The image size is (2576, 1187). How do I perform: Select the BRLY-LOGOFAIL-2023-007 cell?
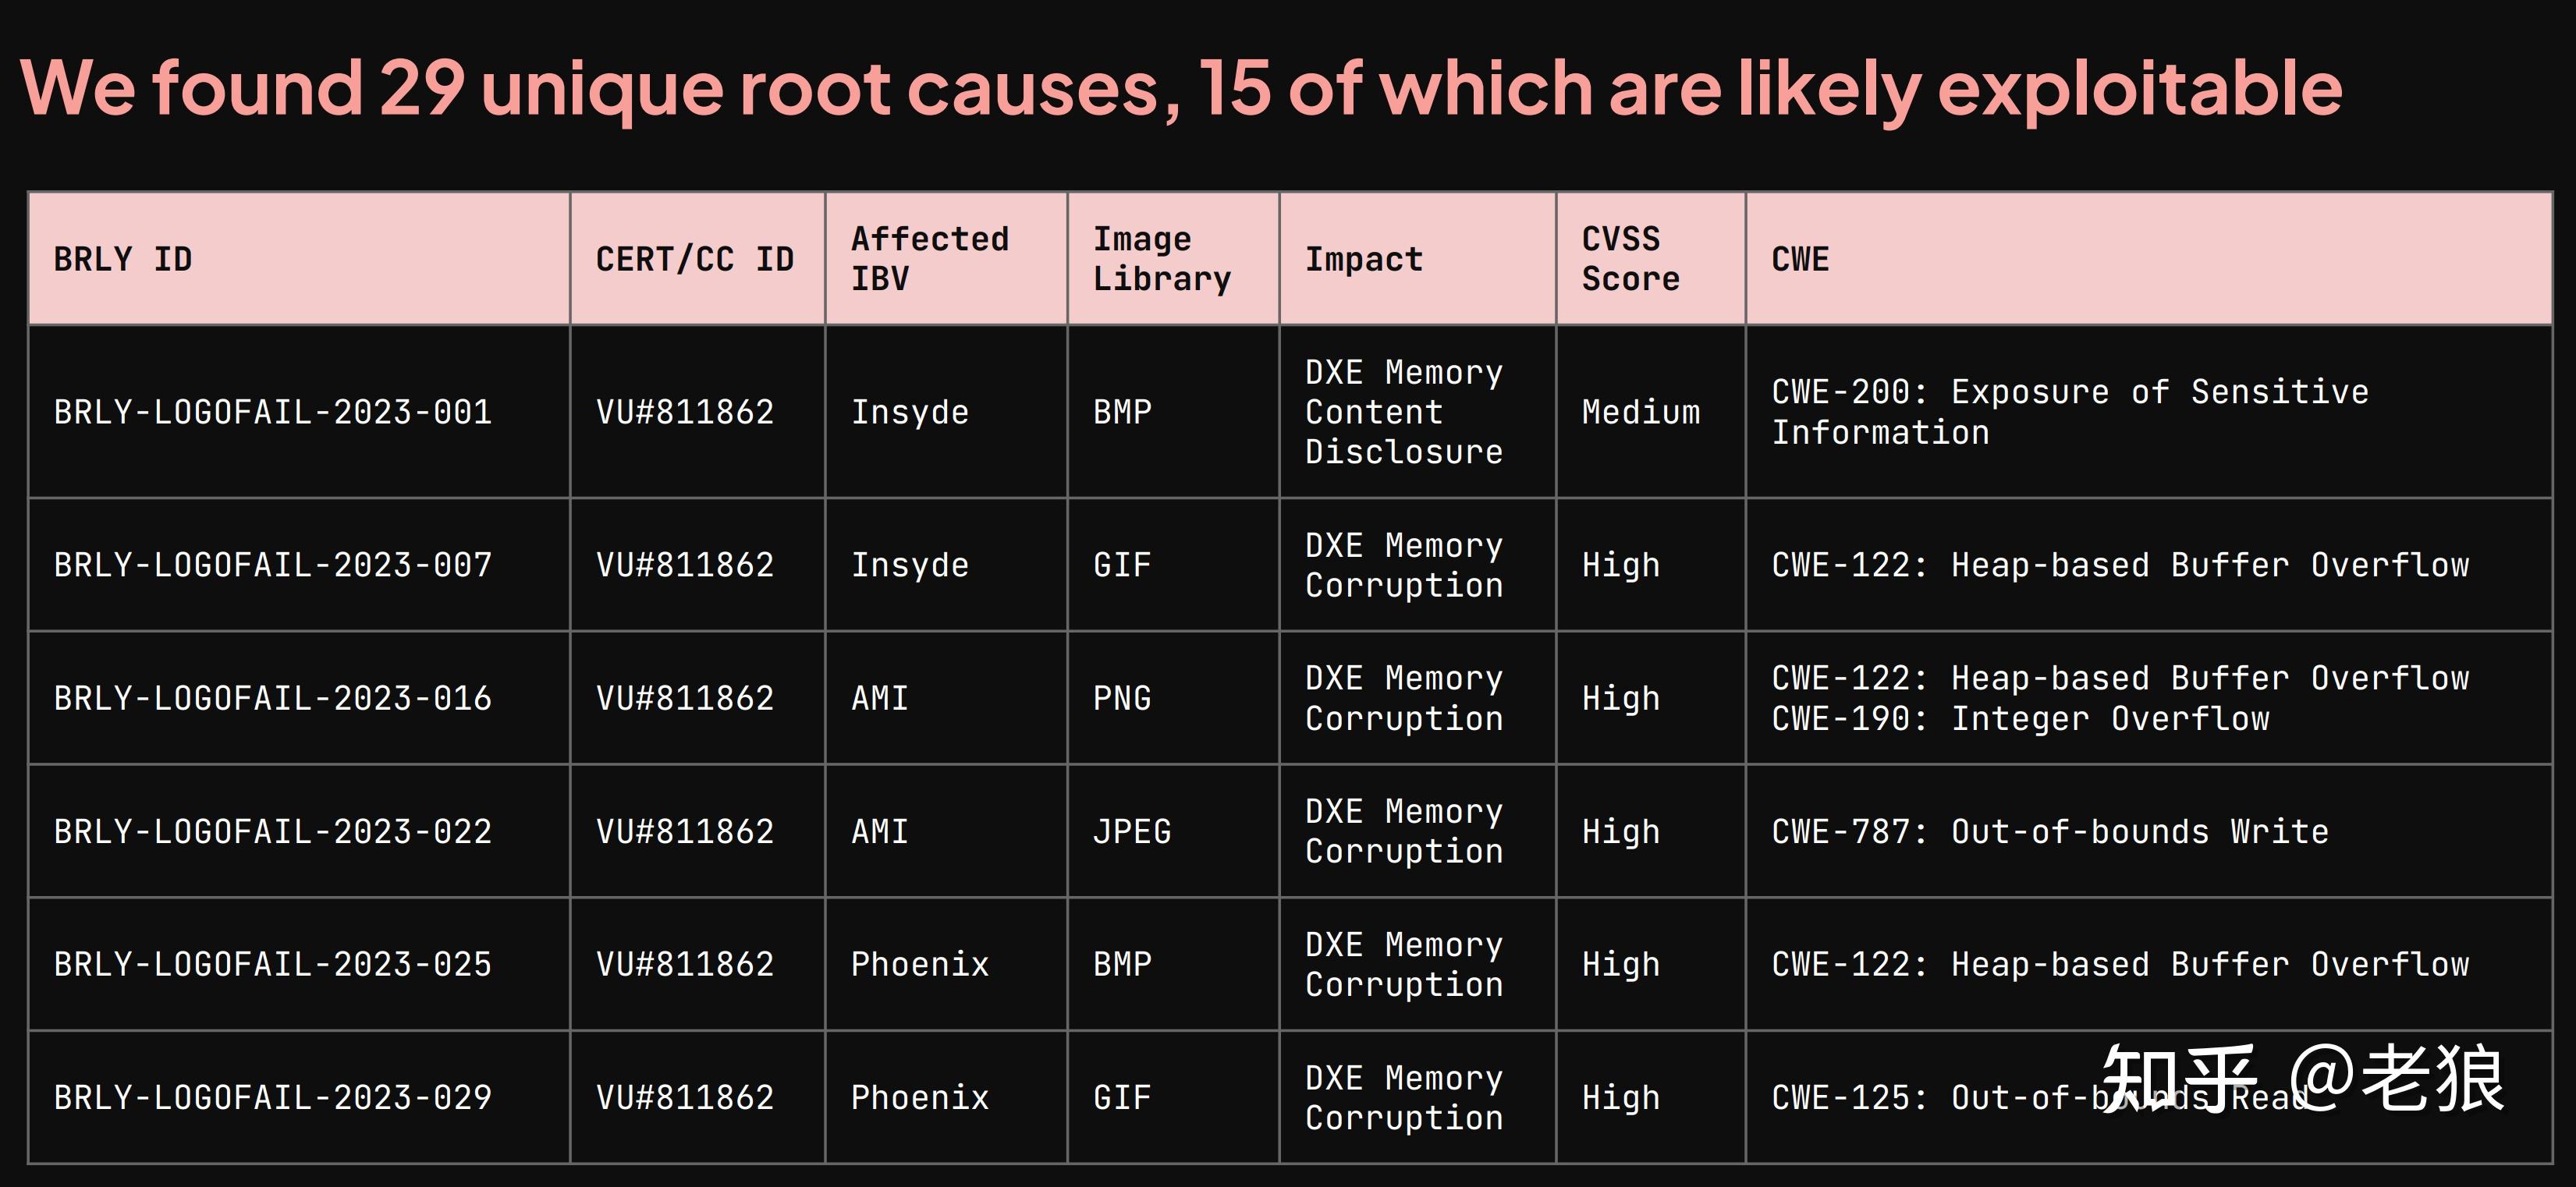tap(272, 565)
